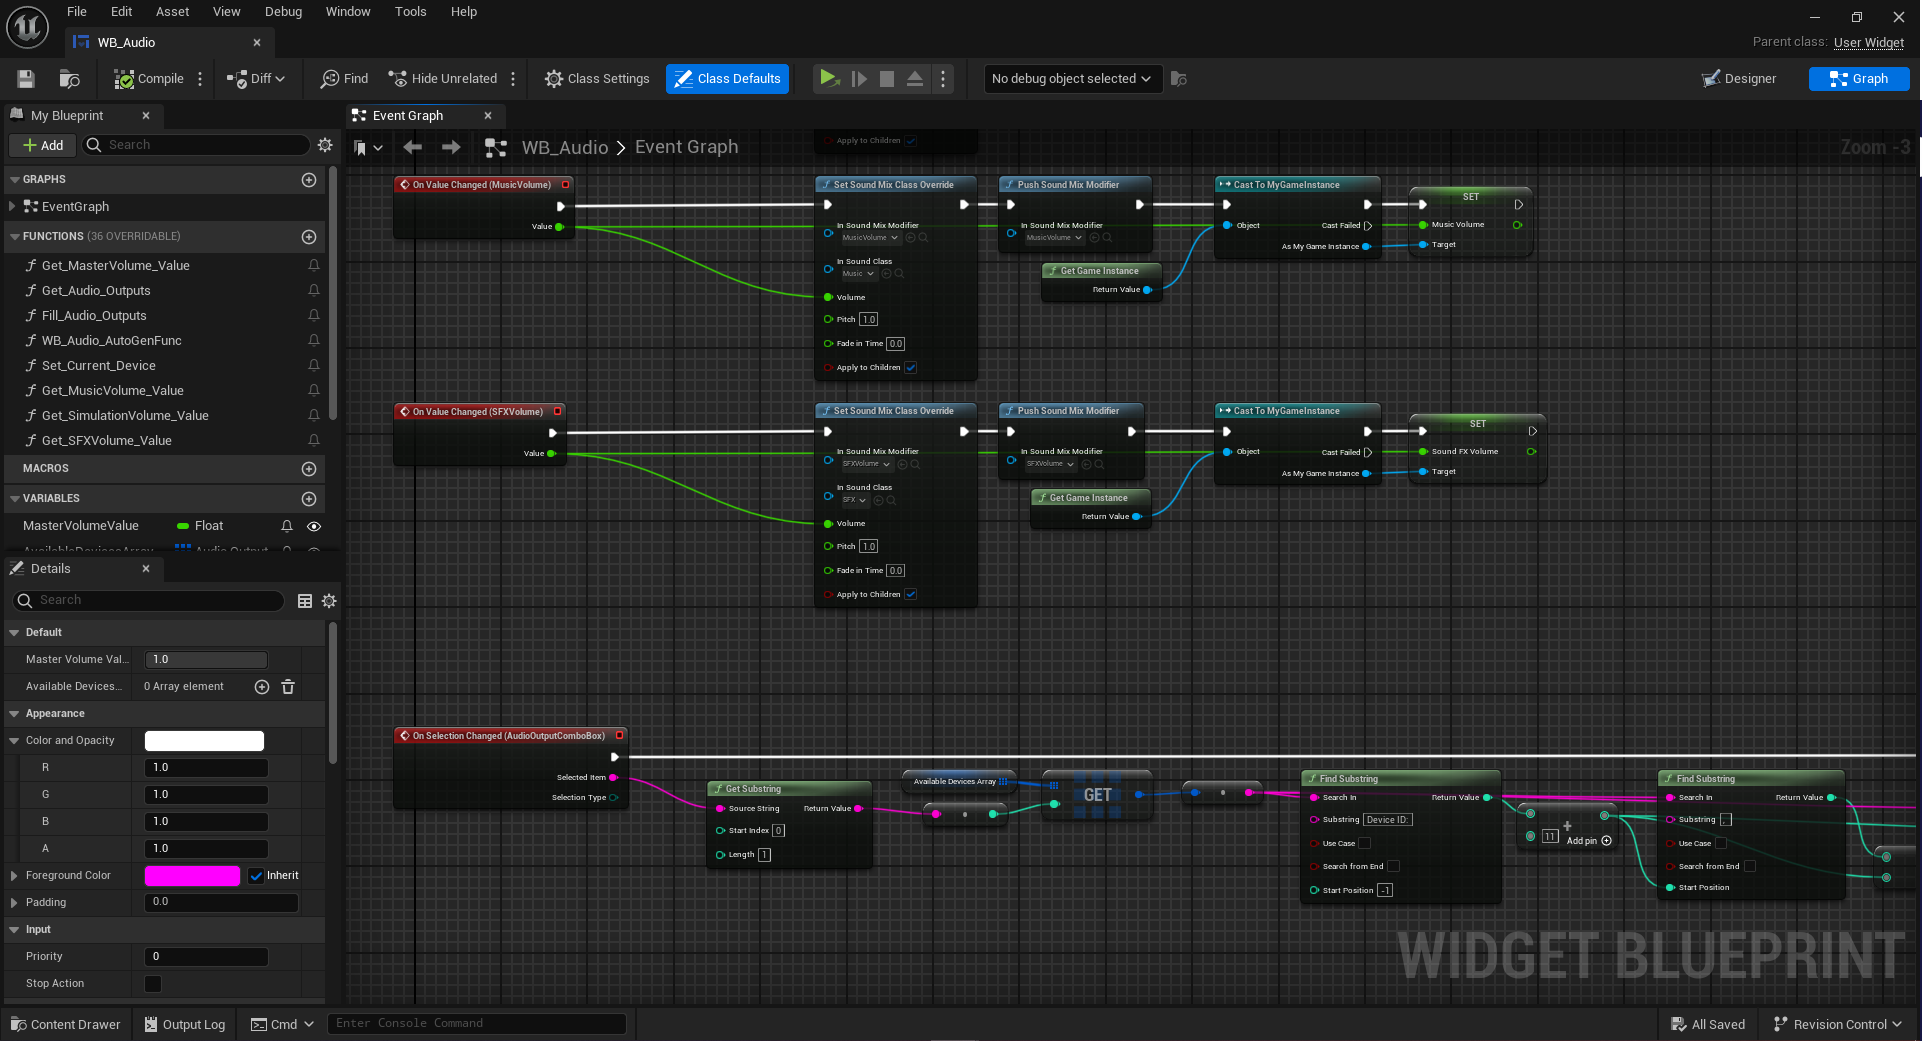The image size is (1922, 1041).
Task: Open Class Settings
Action: (596, 78)
